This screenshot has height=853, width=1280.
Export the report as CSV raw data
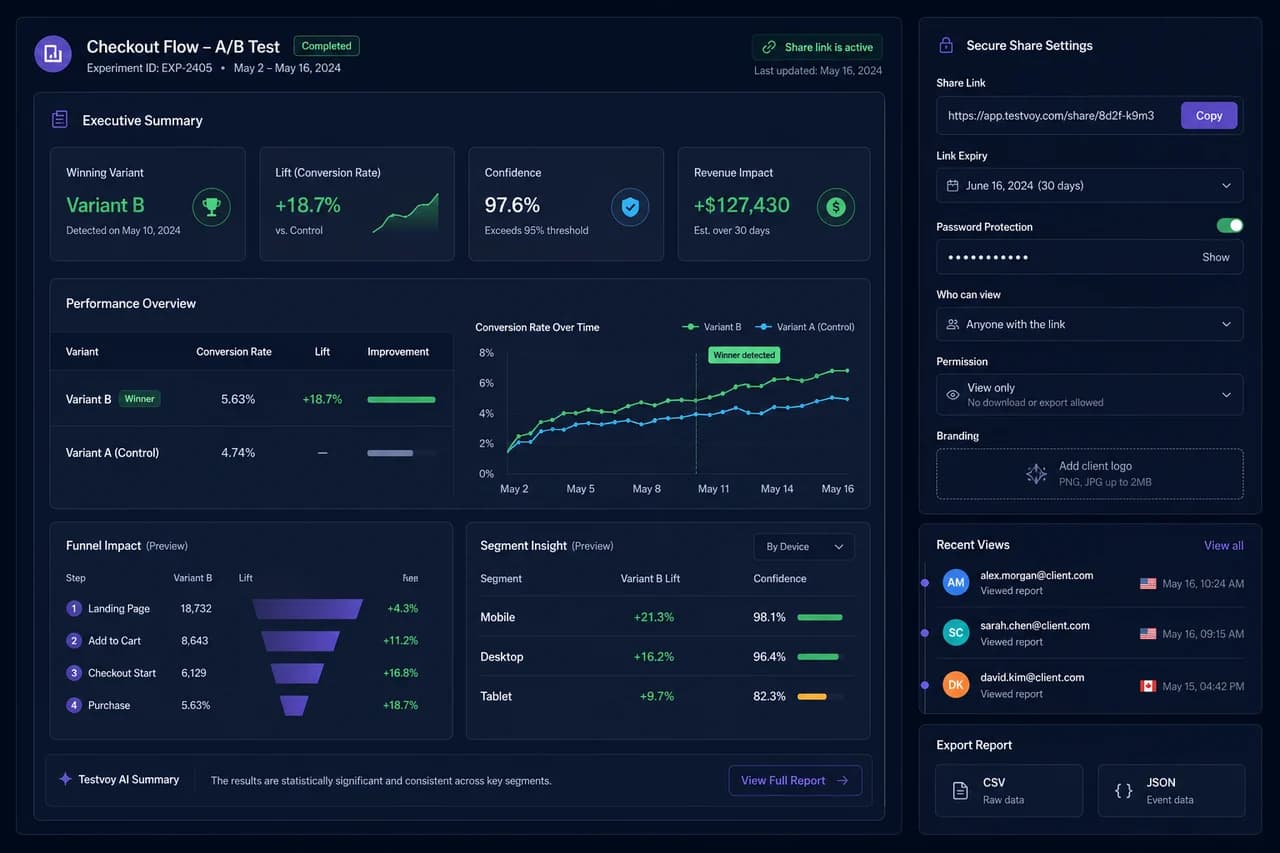tap(1009, 791)
